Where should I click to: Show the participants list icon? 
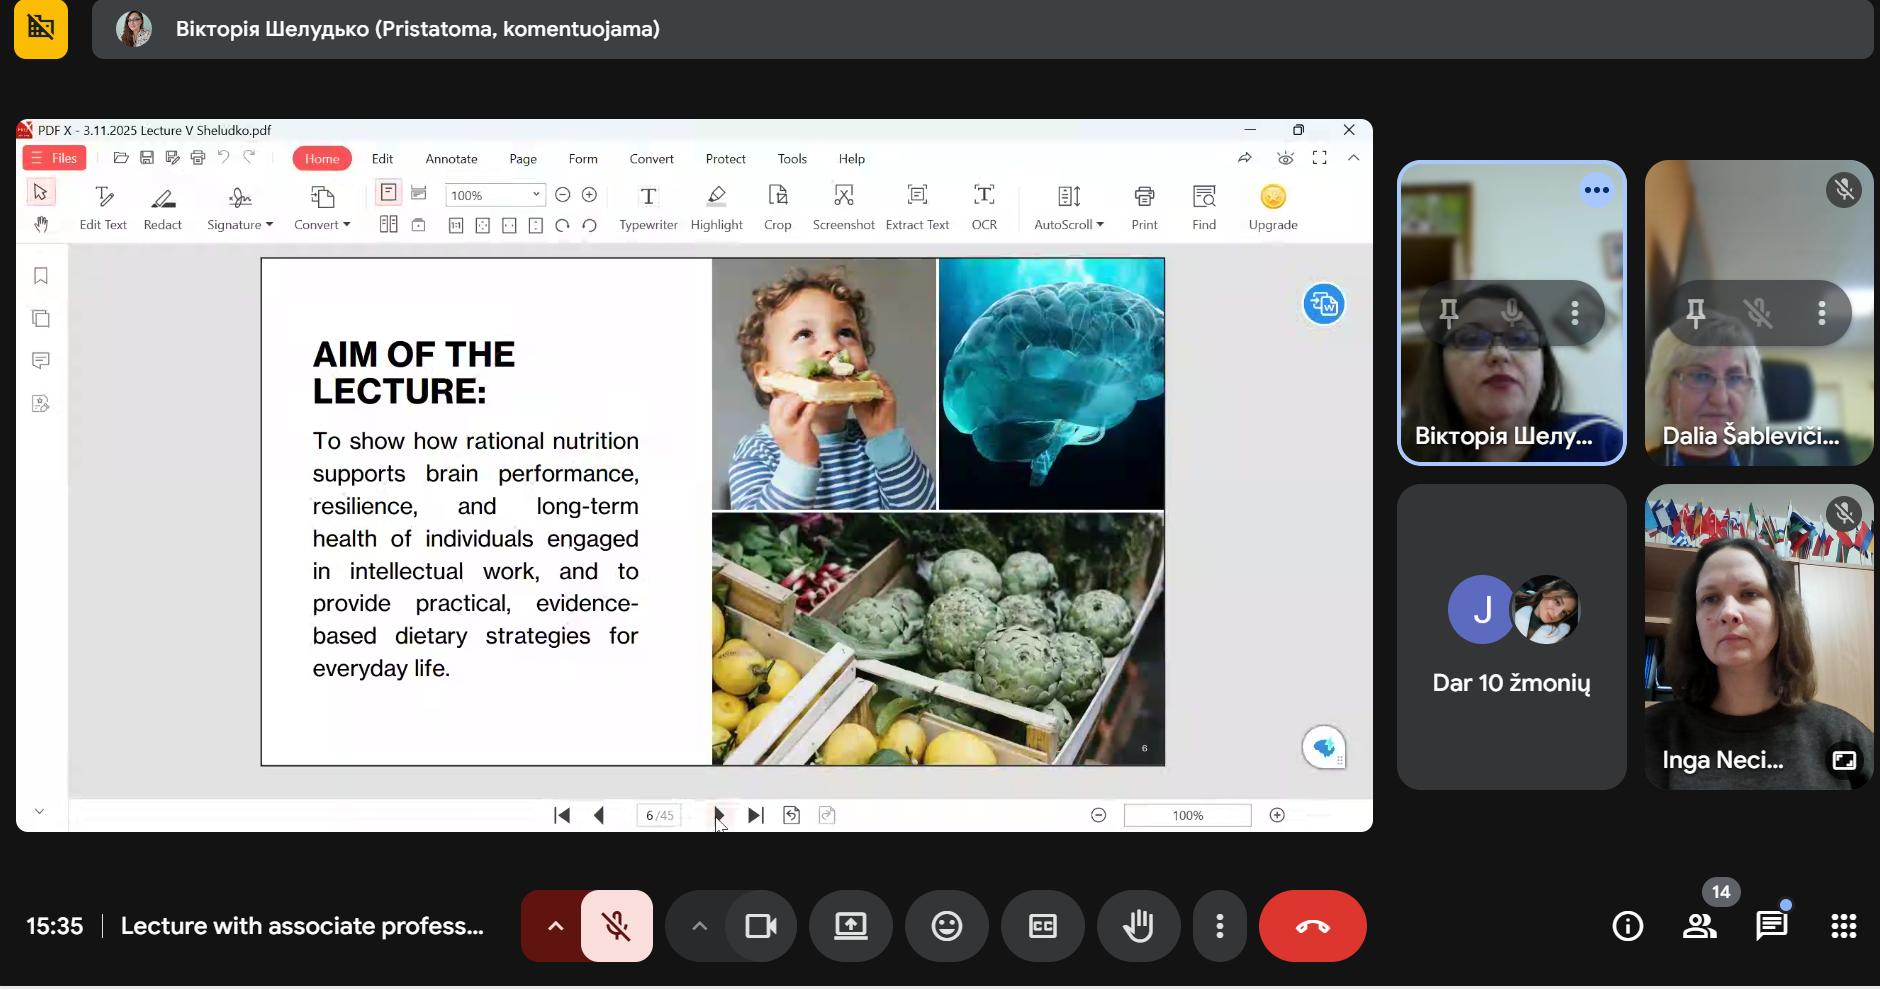coord(1699,926)
